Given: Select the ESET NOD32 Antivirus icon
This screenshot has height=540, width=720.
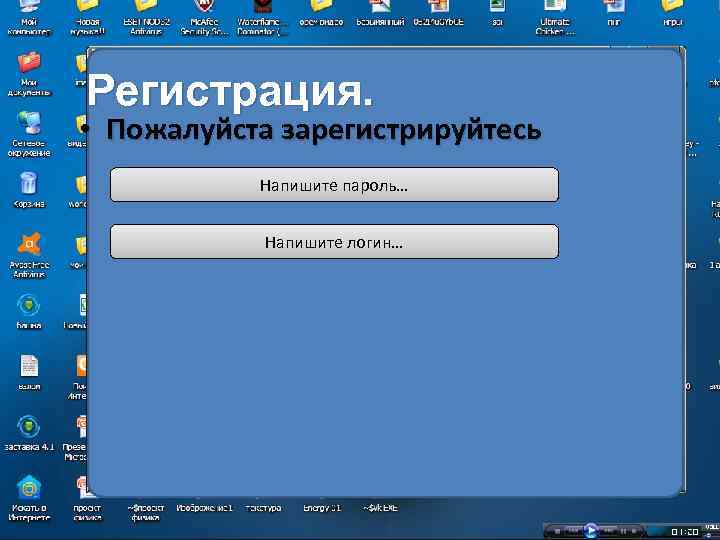Looking at the screenshot, I should pyautogui.click(x=146, y=17).
